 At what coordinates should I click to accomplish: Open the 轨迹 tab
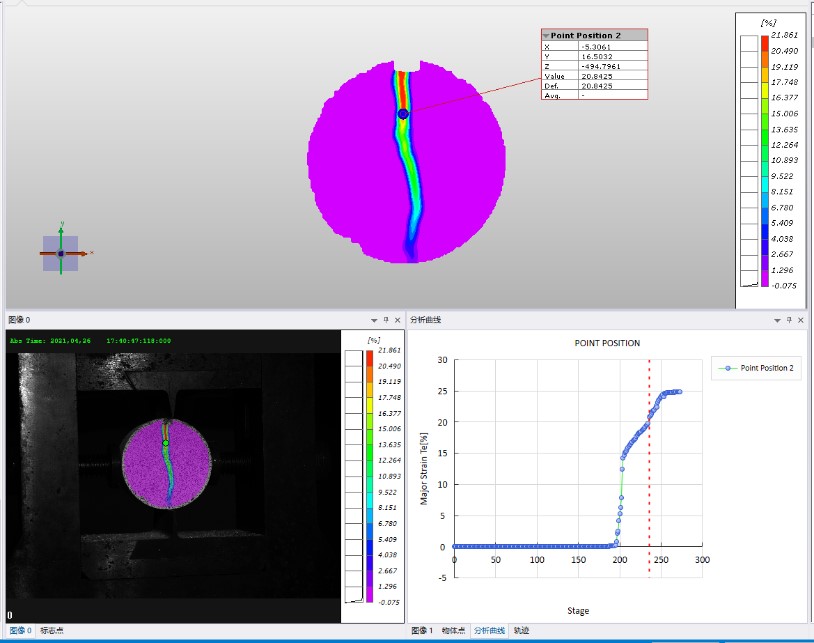click(x=522, y=631)
